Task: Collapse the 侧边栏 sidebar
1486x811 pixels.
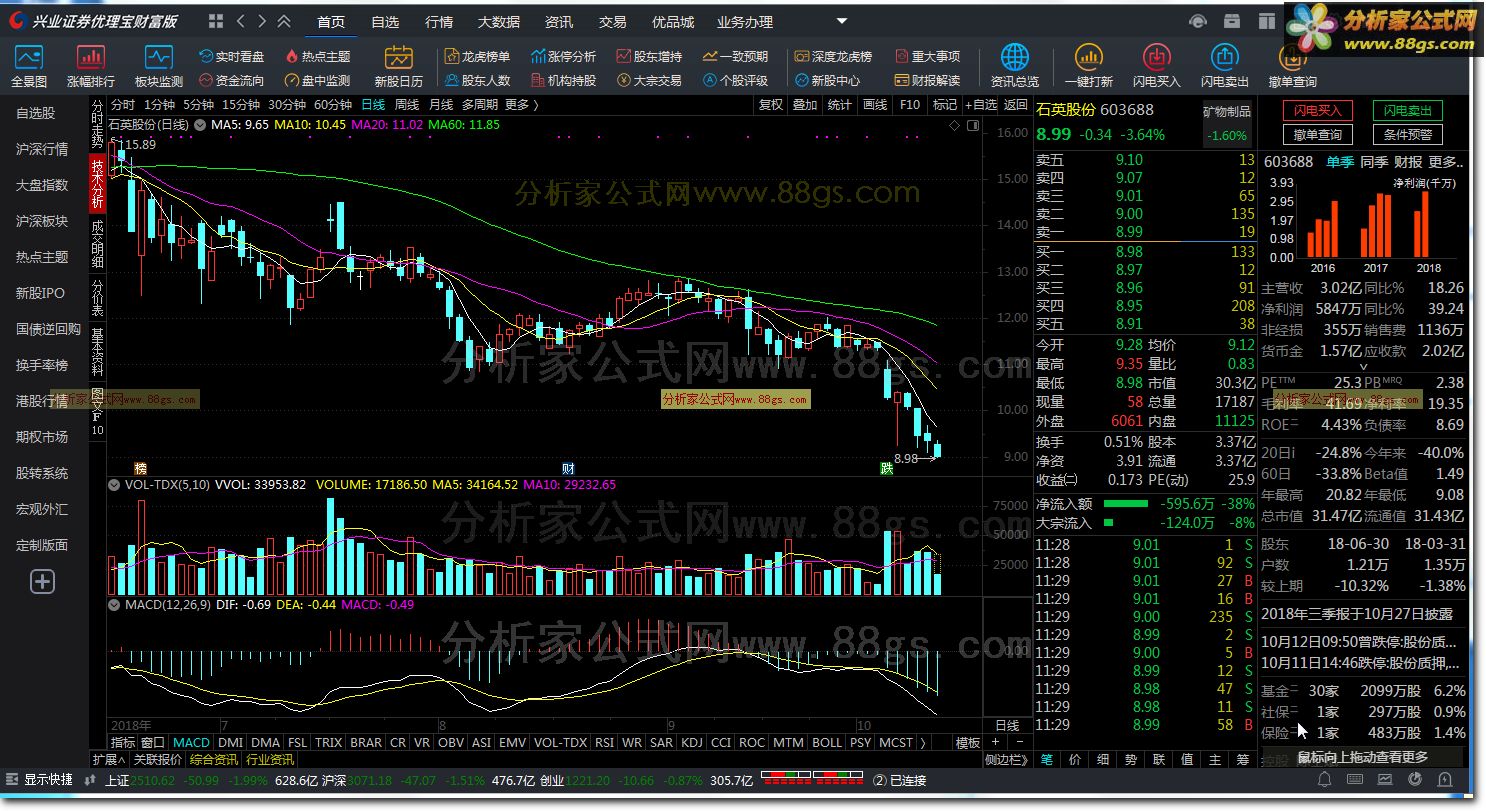Action: click(x=1007, y=760)
